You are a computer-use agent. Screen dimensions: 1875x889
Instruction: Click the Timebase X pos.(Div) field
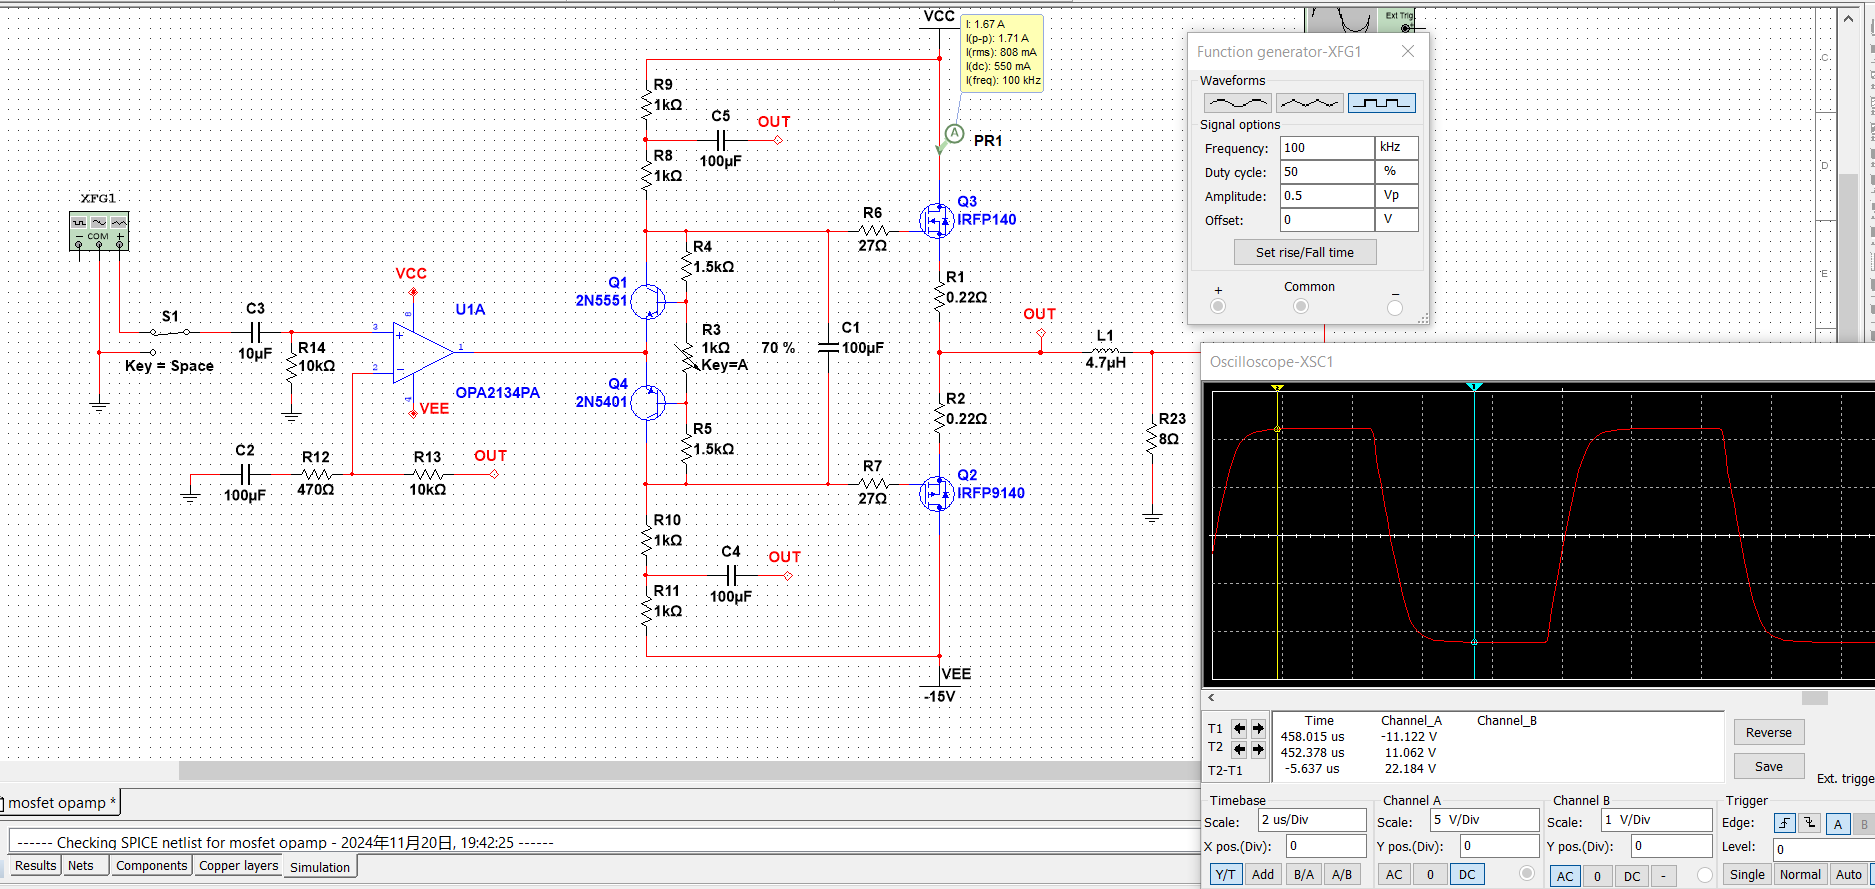click(x=1325, y=846)
